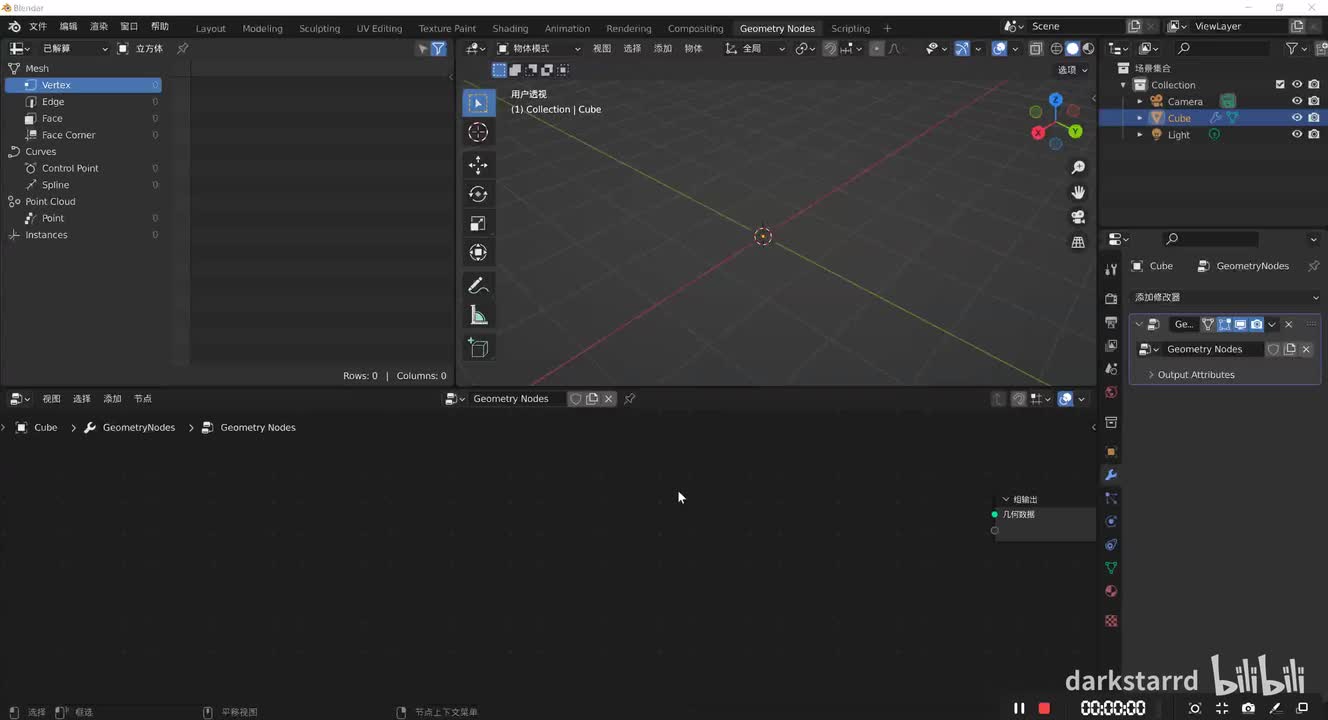Choose the Add Cube tool
The width and height of the screenshot is (1328, 720).
(x=478, y=348)
